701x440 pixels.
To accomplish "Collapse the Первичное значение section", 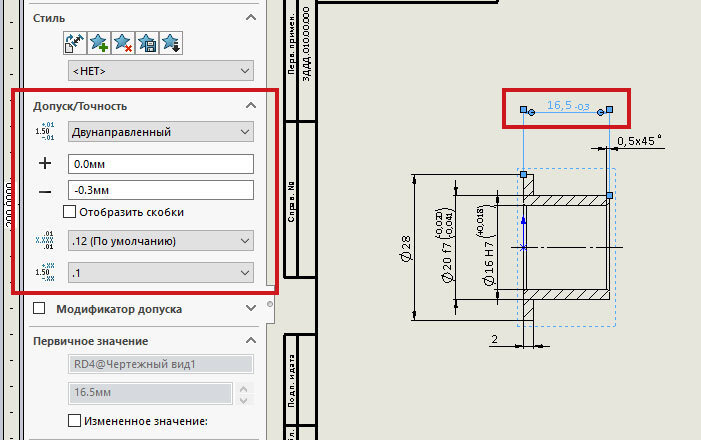I will pyautogui.click(x=251, y=341).
